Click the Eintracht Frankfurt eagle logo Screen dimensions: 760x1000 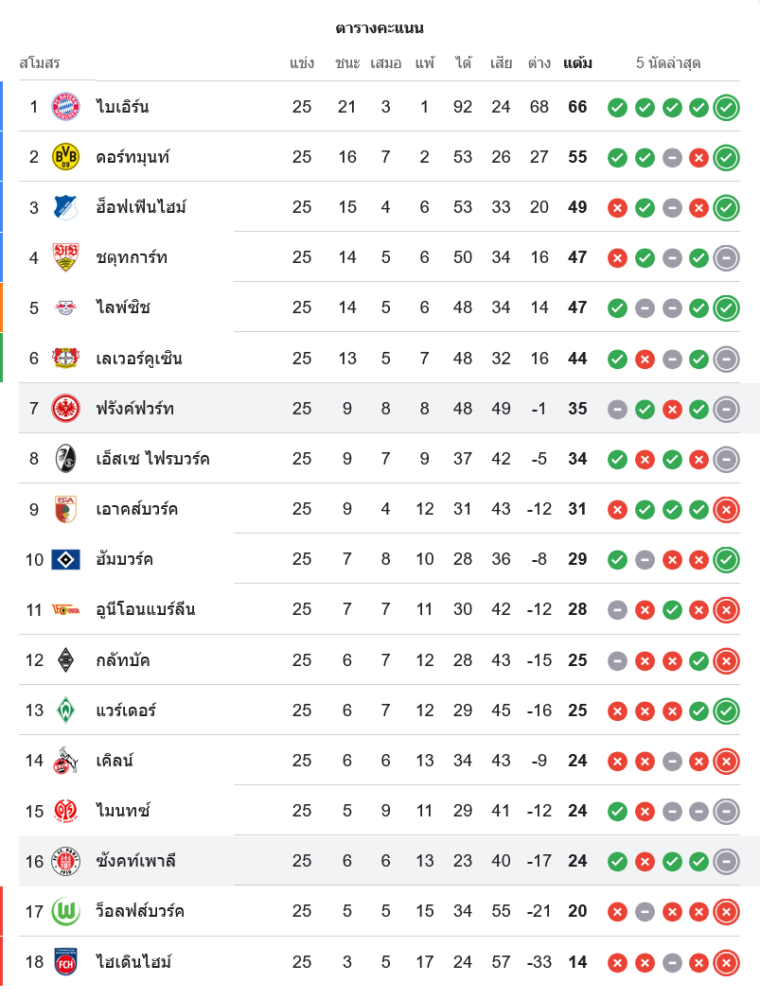66,408
